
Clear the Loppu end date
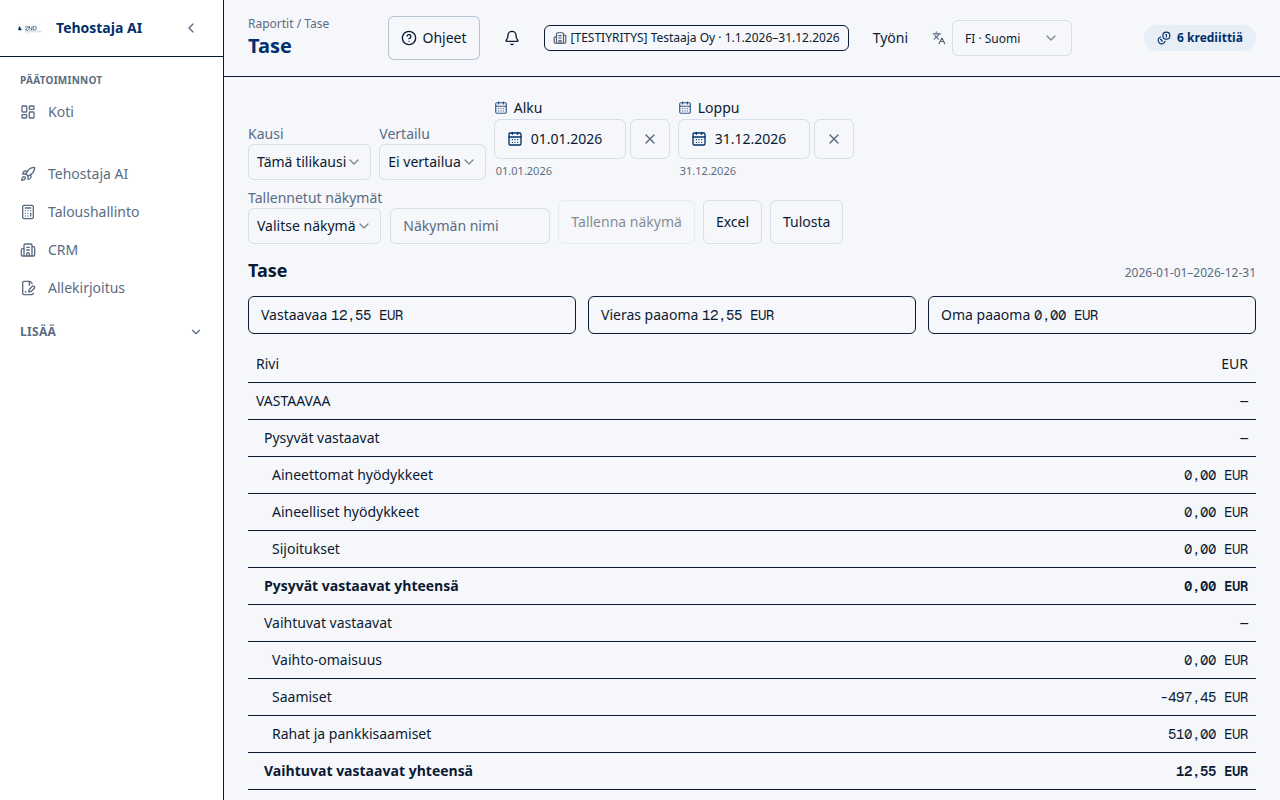coord(834,139)
